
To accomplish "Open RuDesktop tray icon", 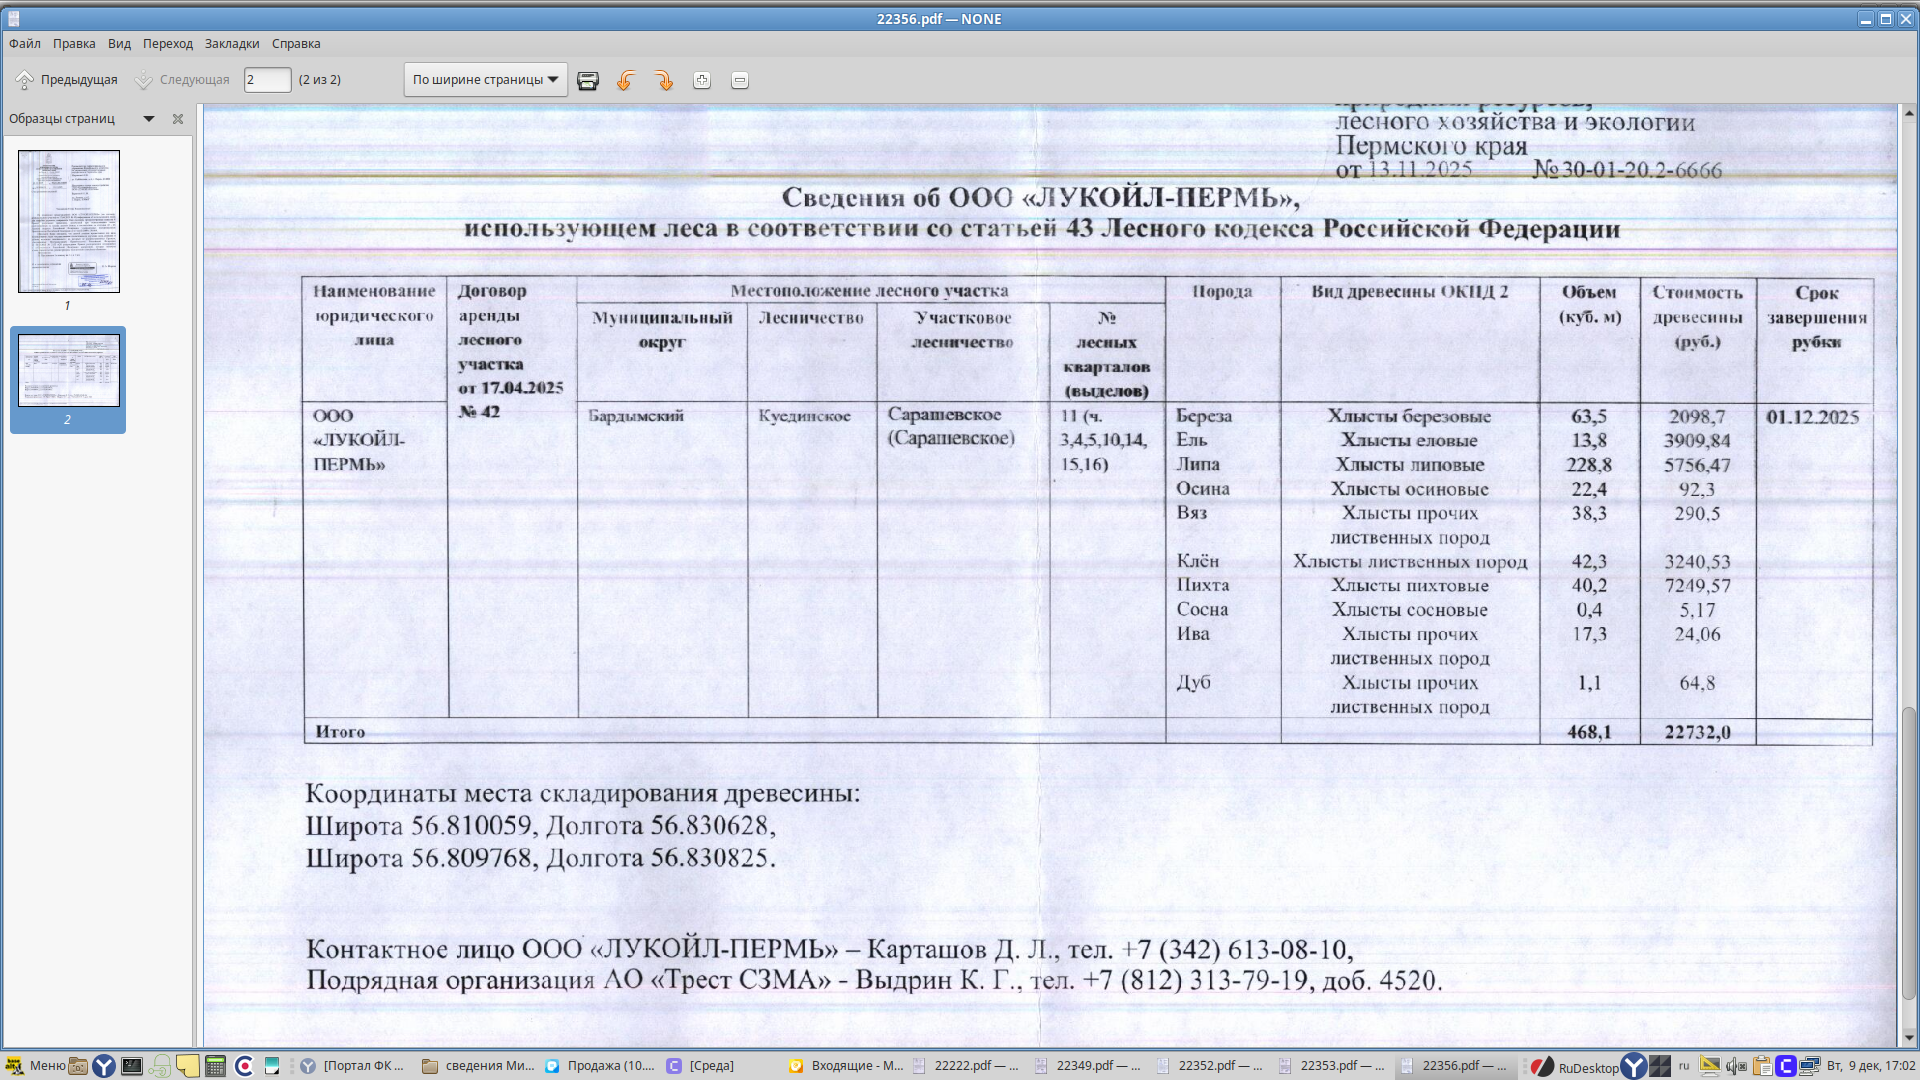I will coord(1575,1067).
